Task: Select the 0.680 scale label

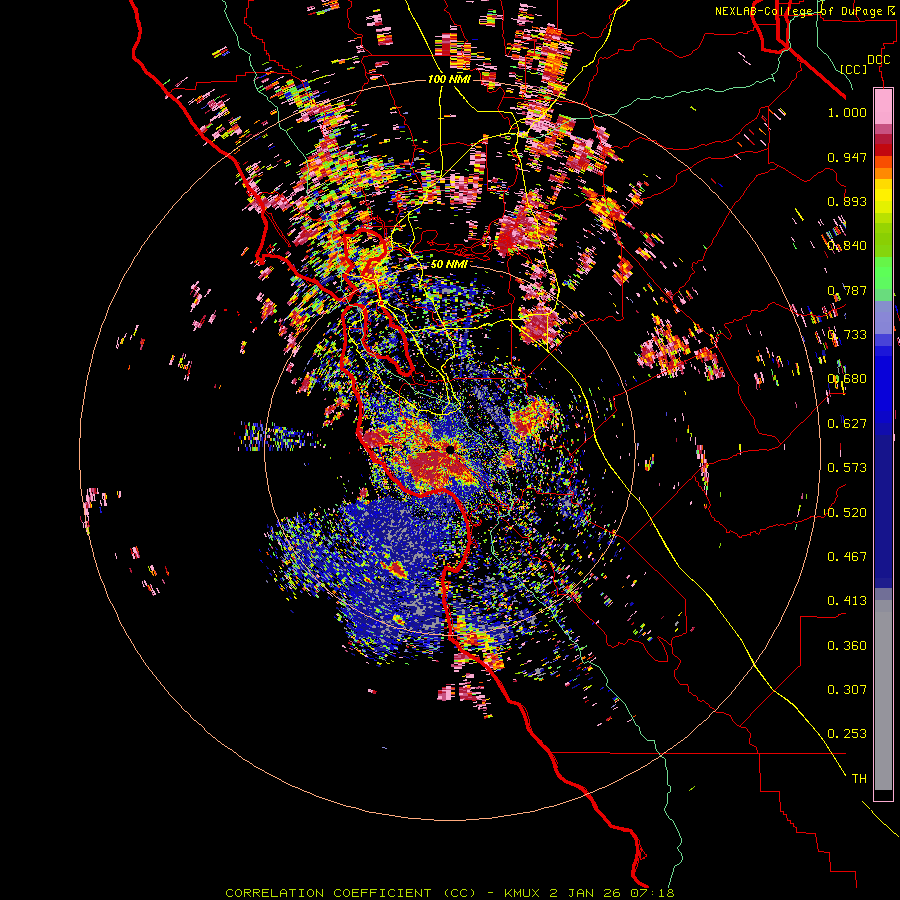Action: point(847,379)
